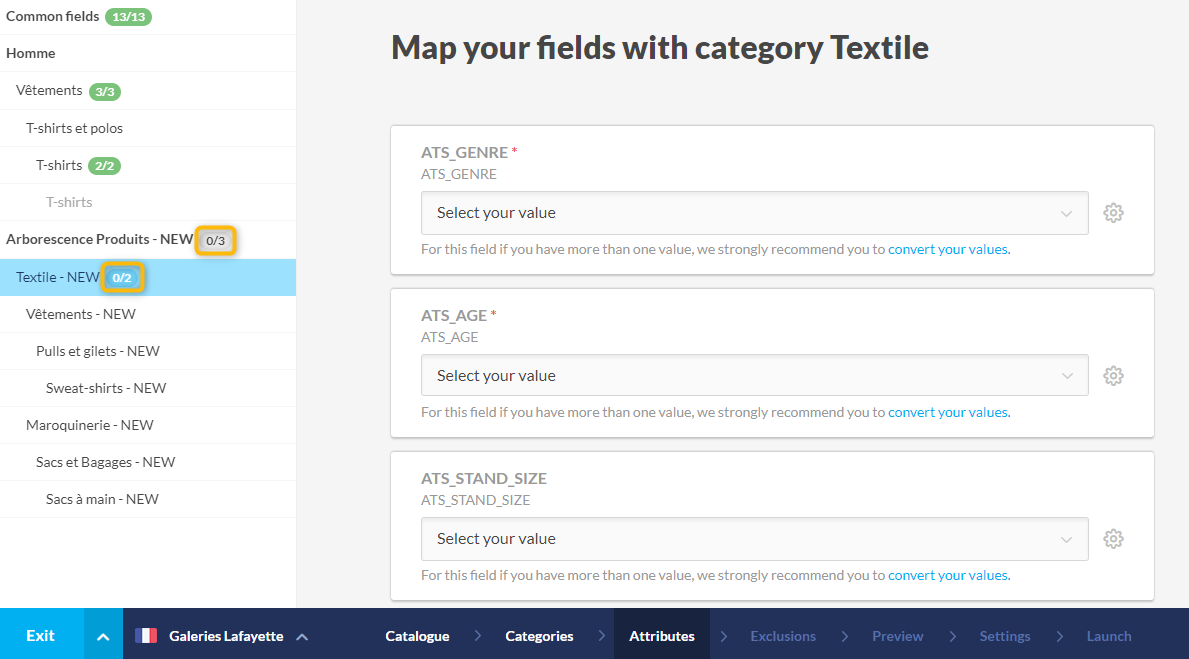The image size is (1189, 659).
Task: Open the ATS_AGE value dropdown
Action: tap(754, 376)
